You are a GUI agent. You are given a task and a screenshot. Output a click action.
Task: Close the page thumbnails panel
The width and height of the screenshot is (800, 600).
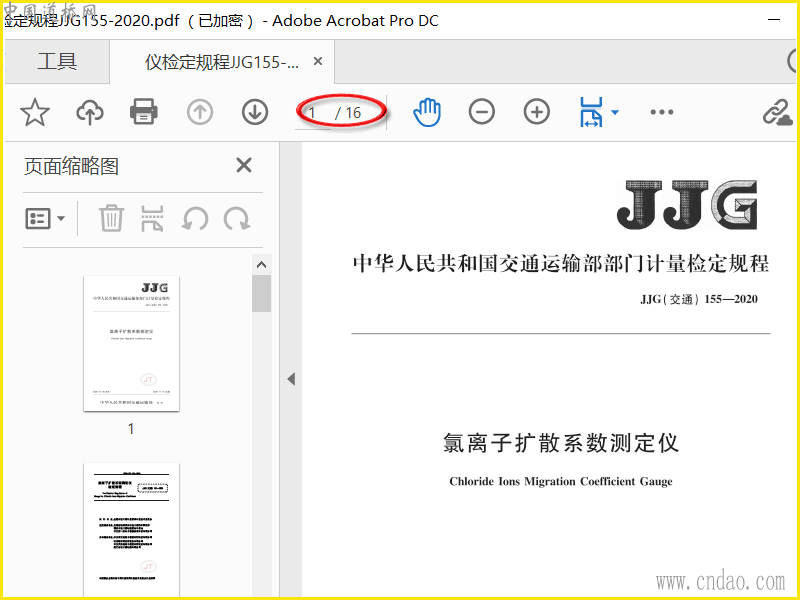[244, 165]
